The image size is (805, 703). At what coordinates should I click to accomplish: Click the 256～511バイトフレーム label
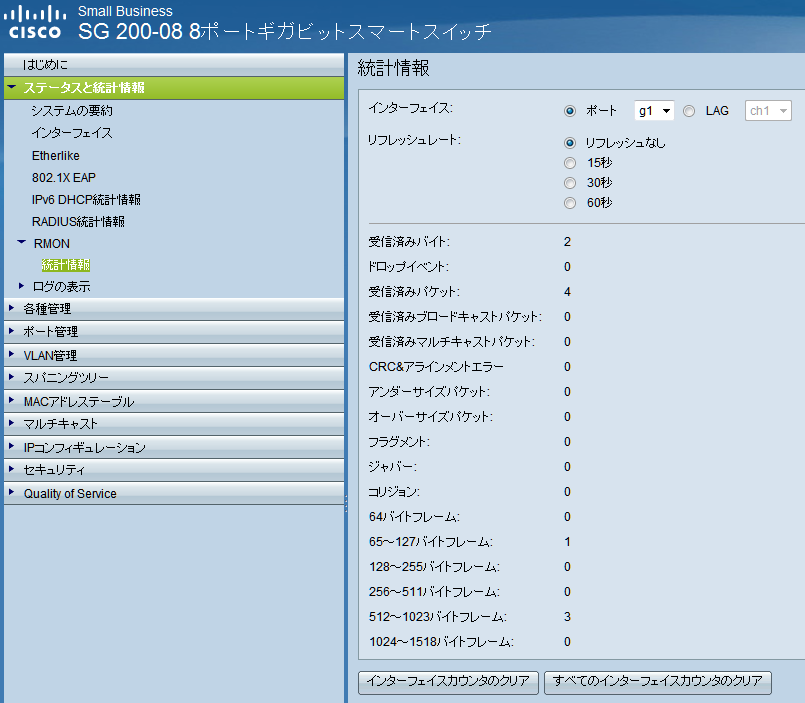tap(434, 592)
